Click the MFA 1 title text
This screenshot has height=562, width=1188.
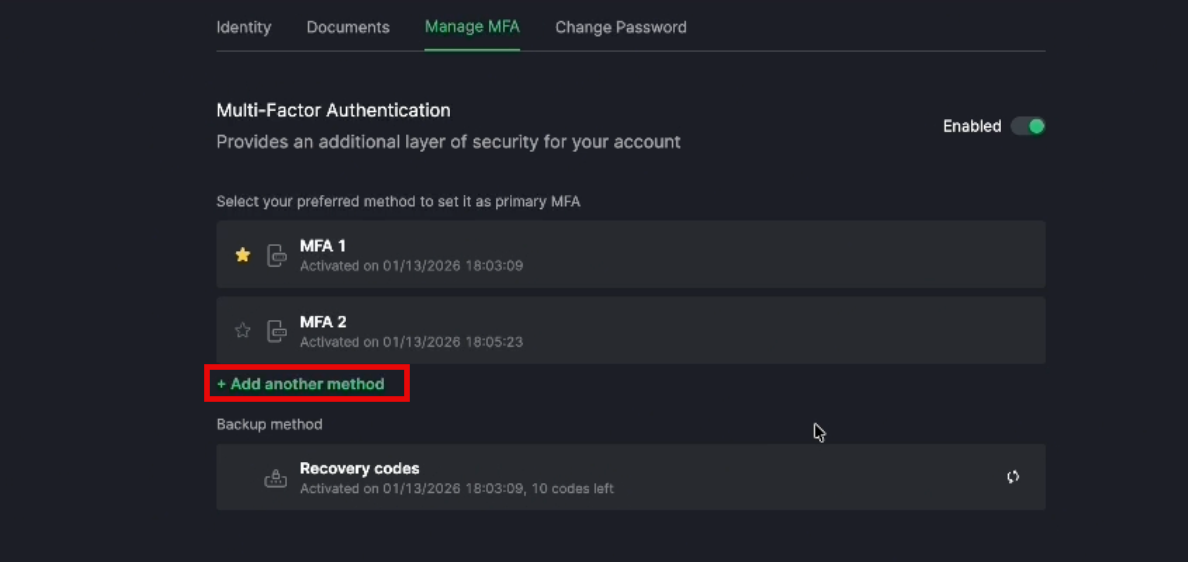(323, 246)
